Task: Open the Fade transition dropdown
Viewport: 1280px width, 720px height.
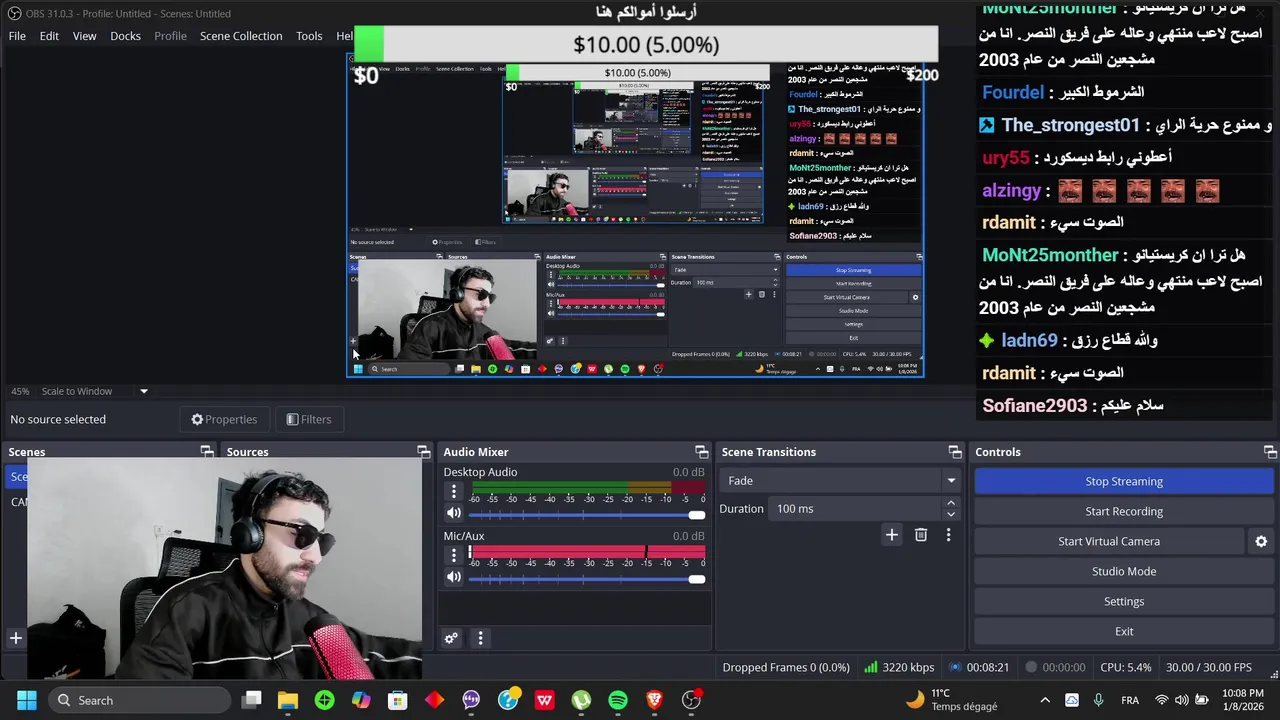Action: coord(840,481)
